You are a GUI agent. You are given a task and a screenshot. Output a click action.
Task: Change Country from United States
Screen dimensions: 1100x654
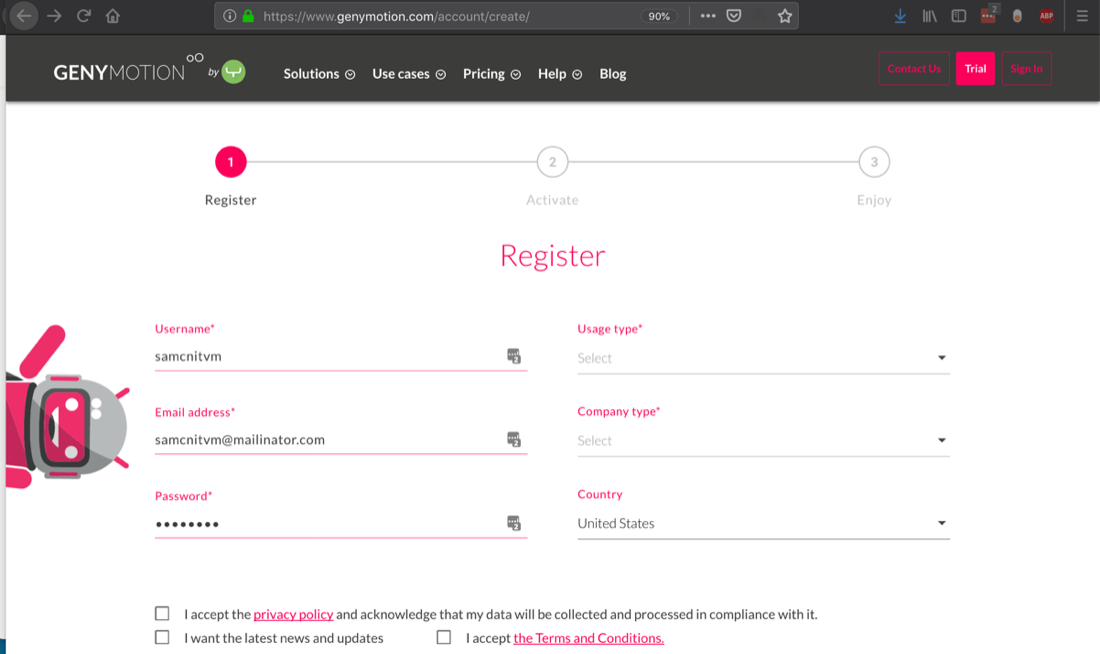763,524
